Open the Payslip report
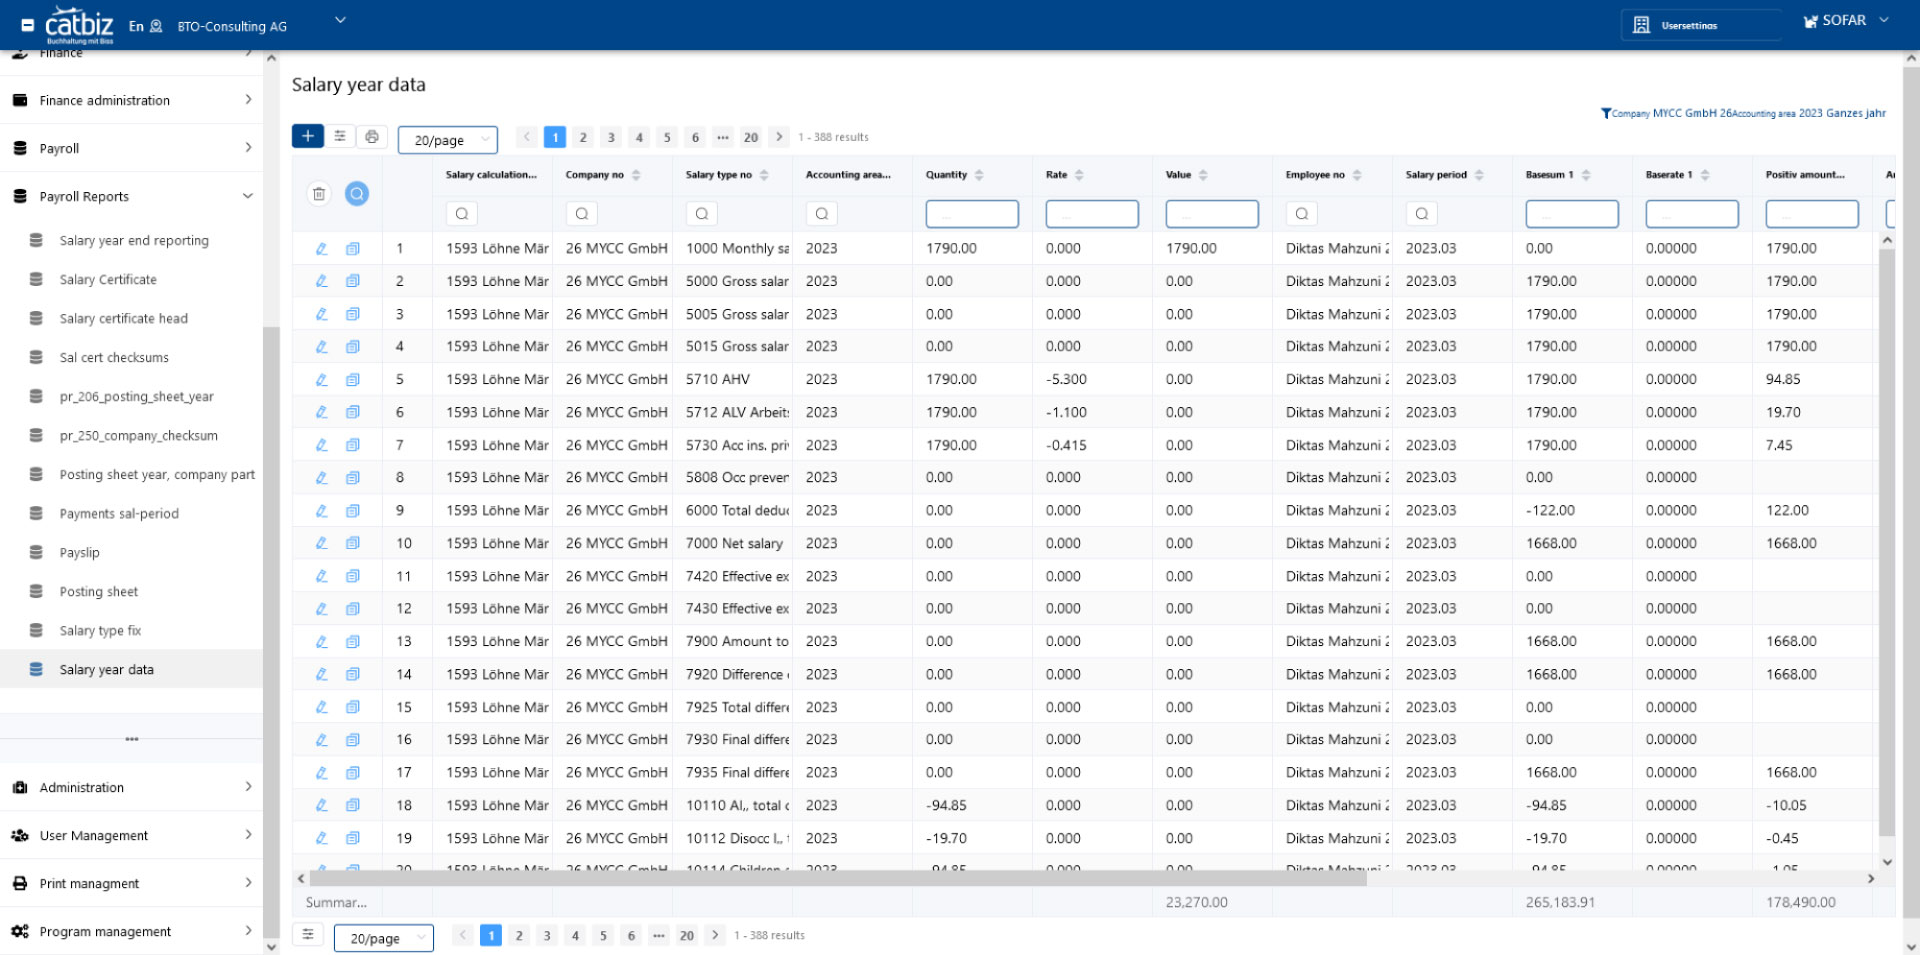 [79, 553]
